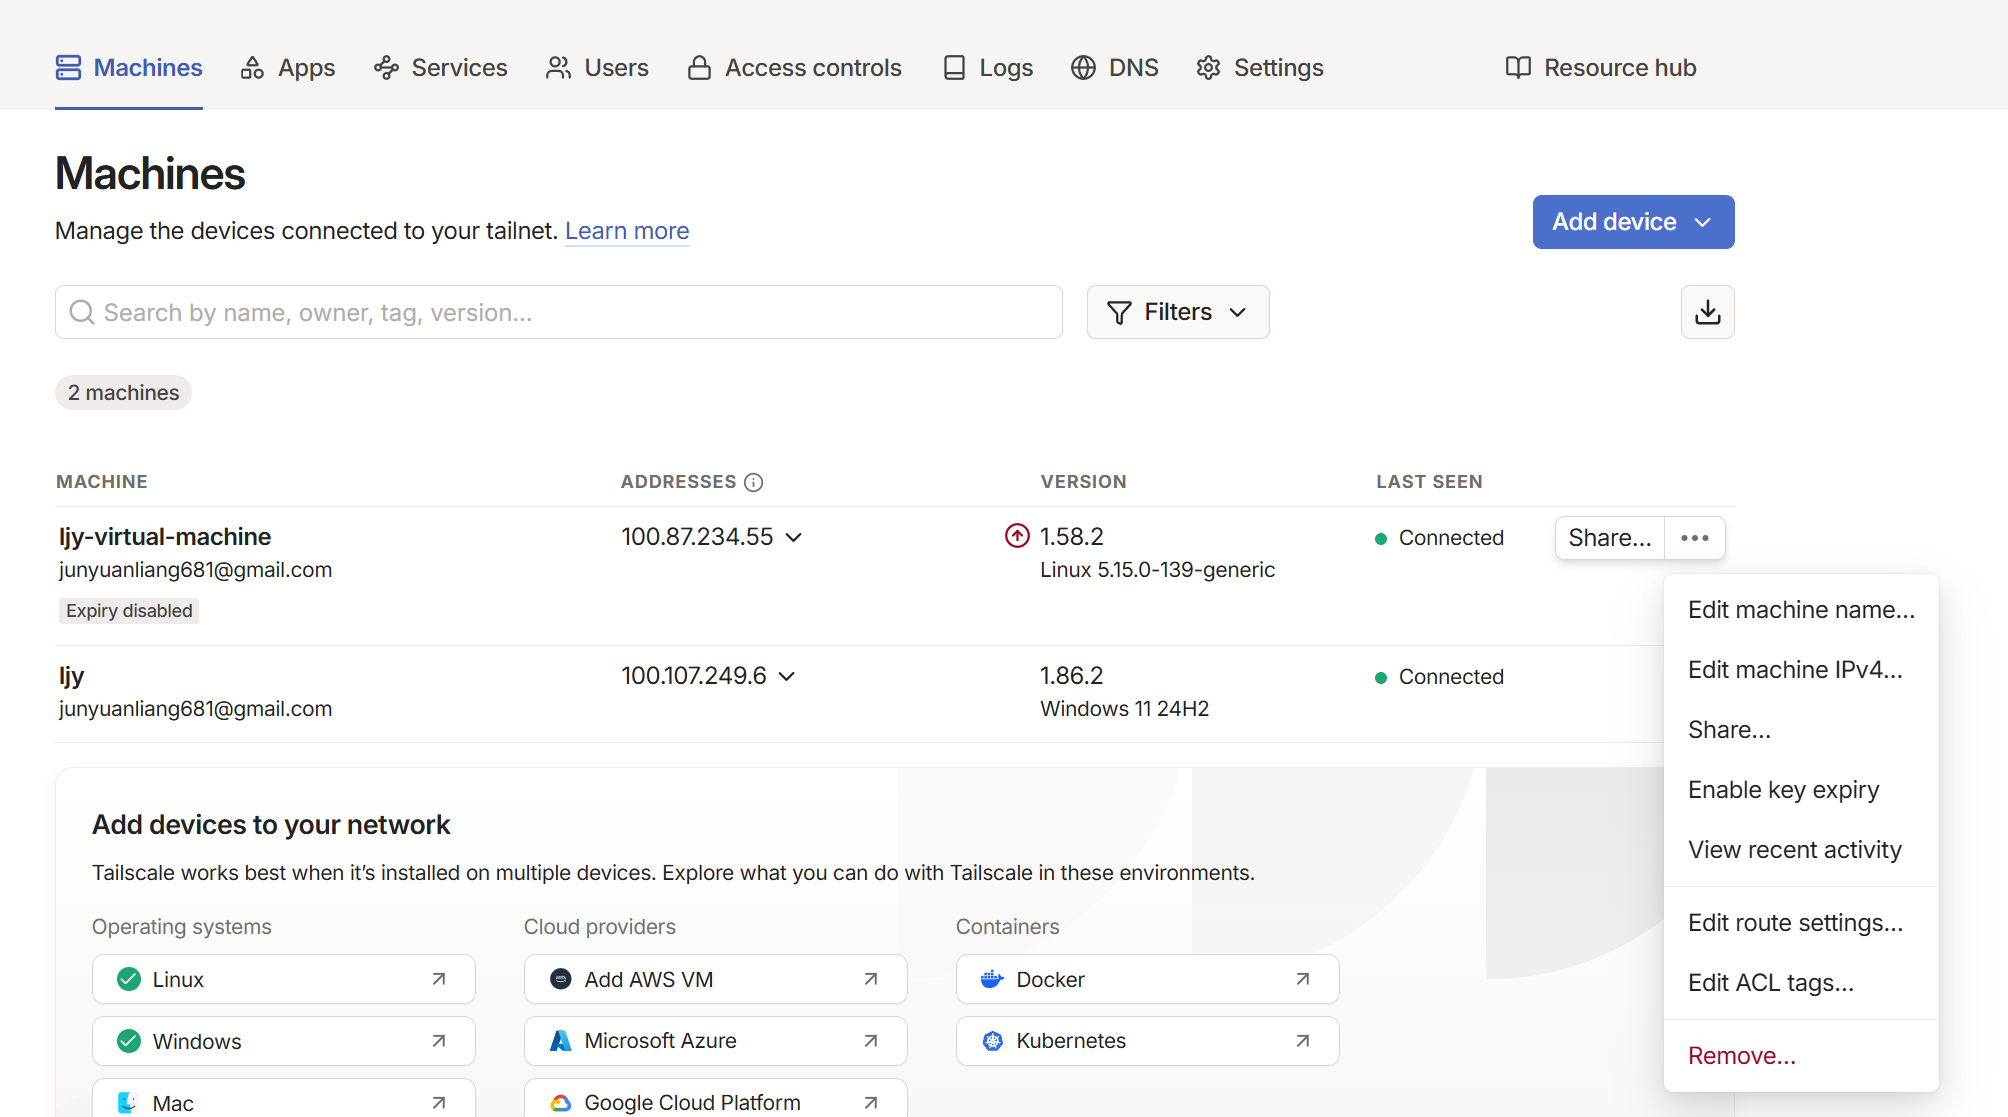
Task: Open the Settings tab
Action: pyautogui.click(x=1260, y=67)
